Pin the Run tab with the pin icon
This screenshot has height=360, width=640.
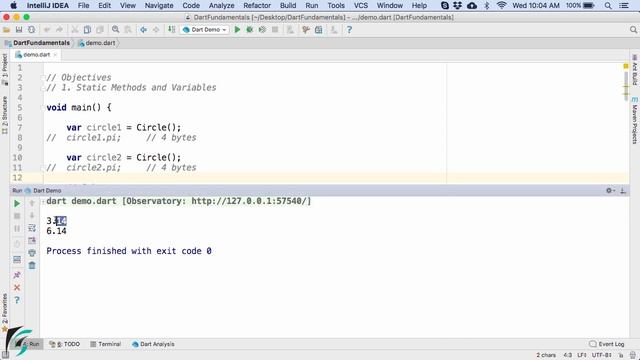[x=17, y=275]
